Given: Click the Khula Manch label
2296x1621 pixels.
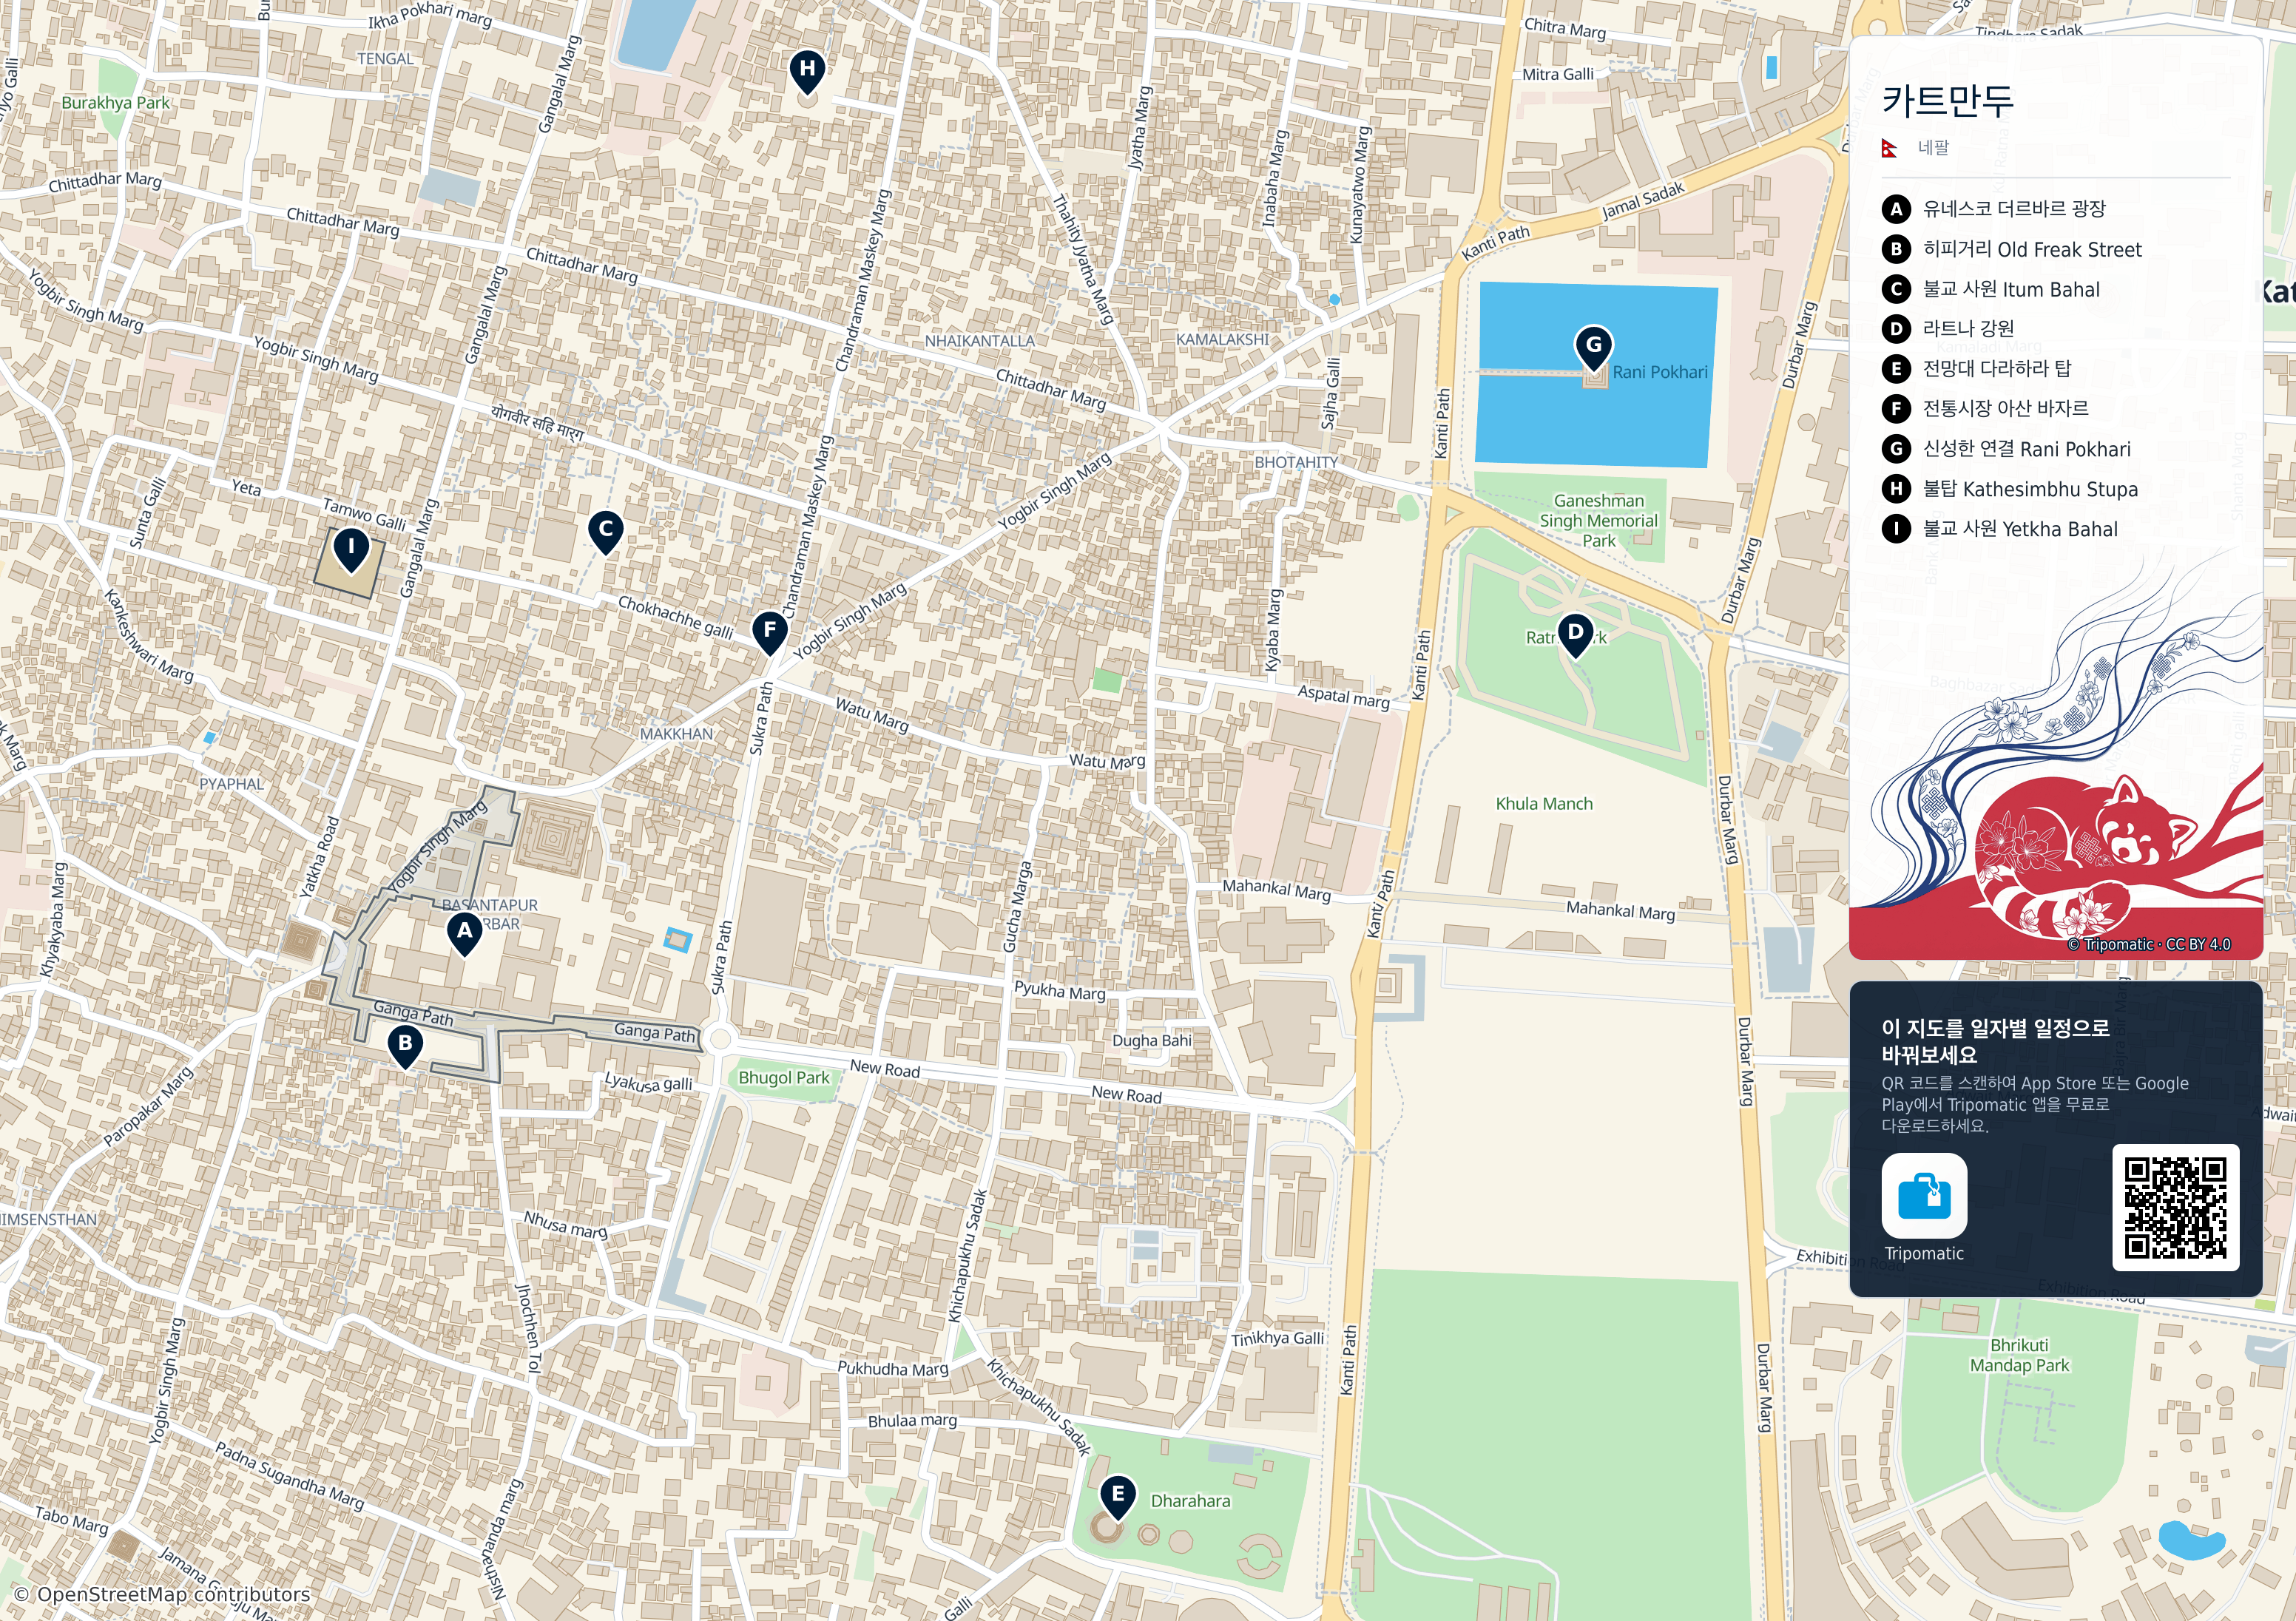Looking at the screenshot, I should pos(1544,803).
